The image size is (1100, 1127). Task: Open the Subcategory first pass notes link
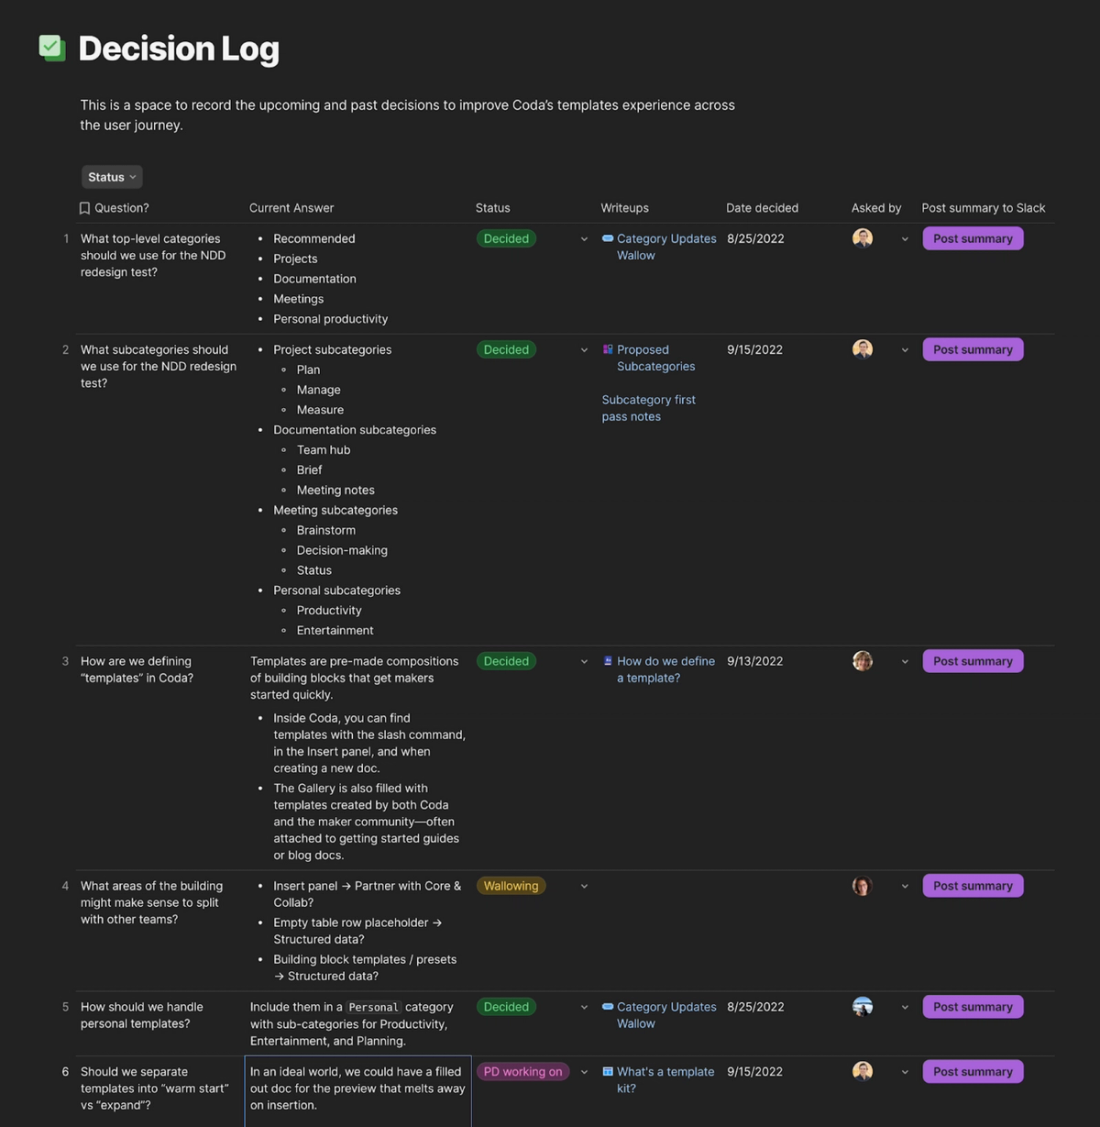[x=648, y=408]
